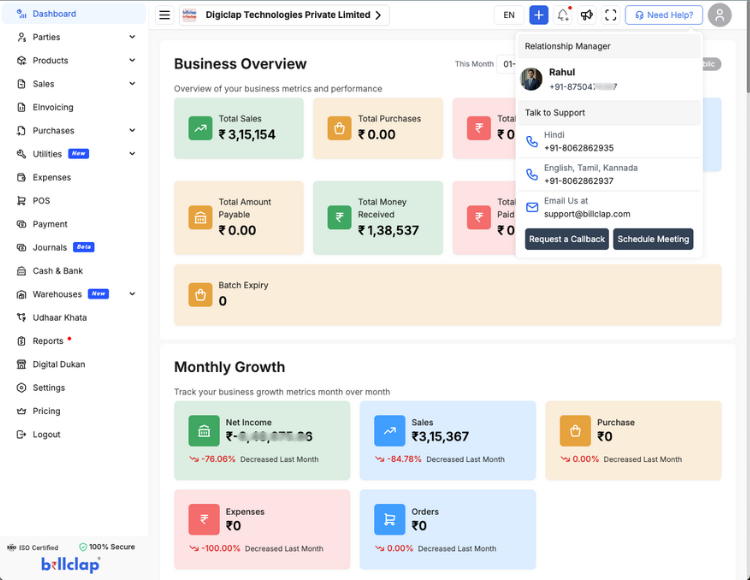Click the email support envelope icon
Image resolution: width=750 pixels, height=580 pixels.
532,207
